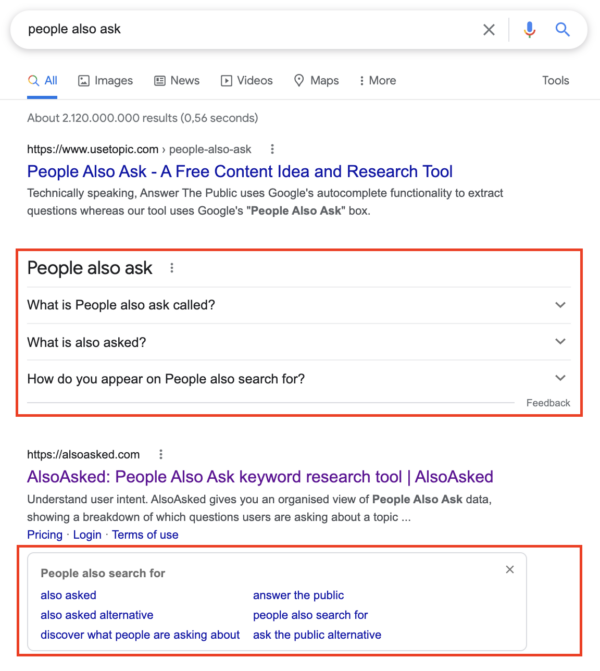
Task: Expand the "What is also asked?" question
Action: (560, 342)
